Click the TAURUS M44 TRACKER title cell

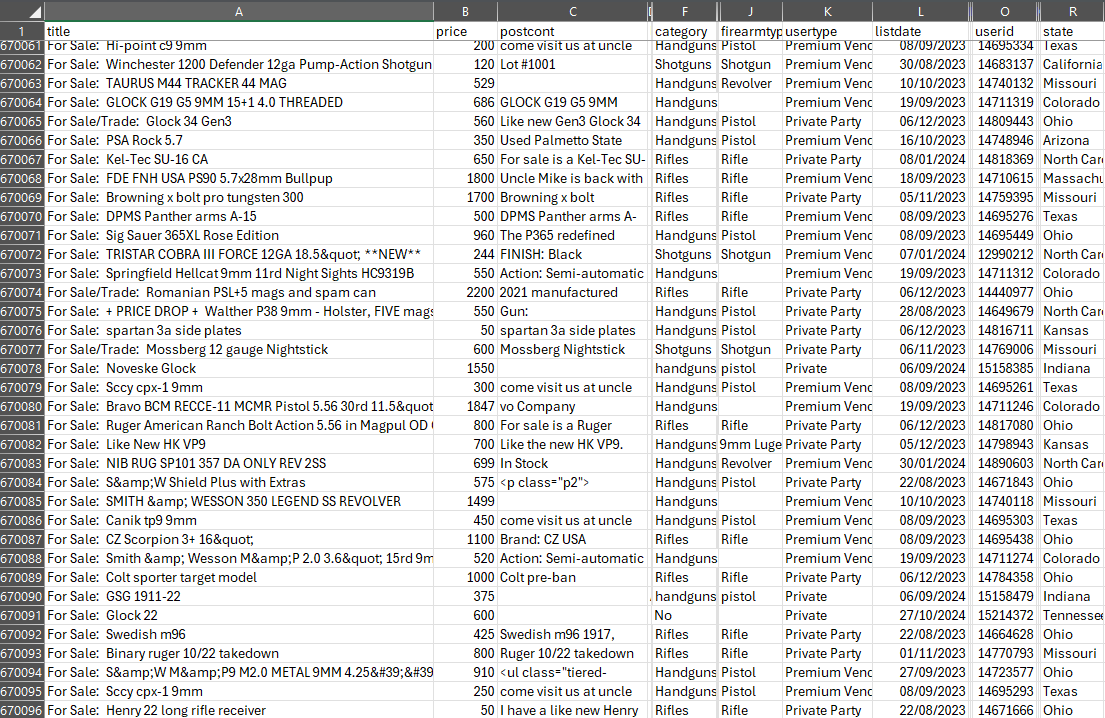pos(239,83)
